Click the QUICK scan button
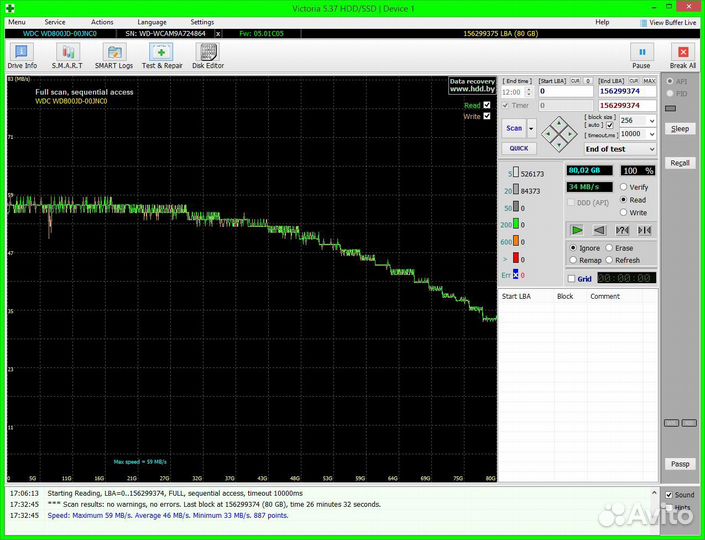The image size is (705, 540). [x=518, y=148]
